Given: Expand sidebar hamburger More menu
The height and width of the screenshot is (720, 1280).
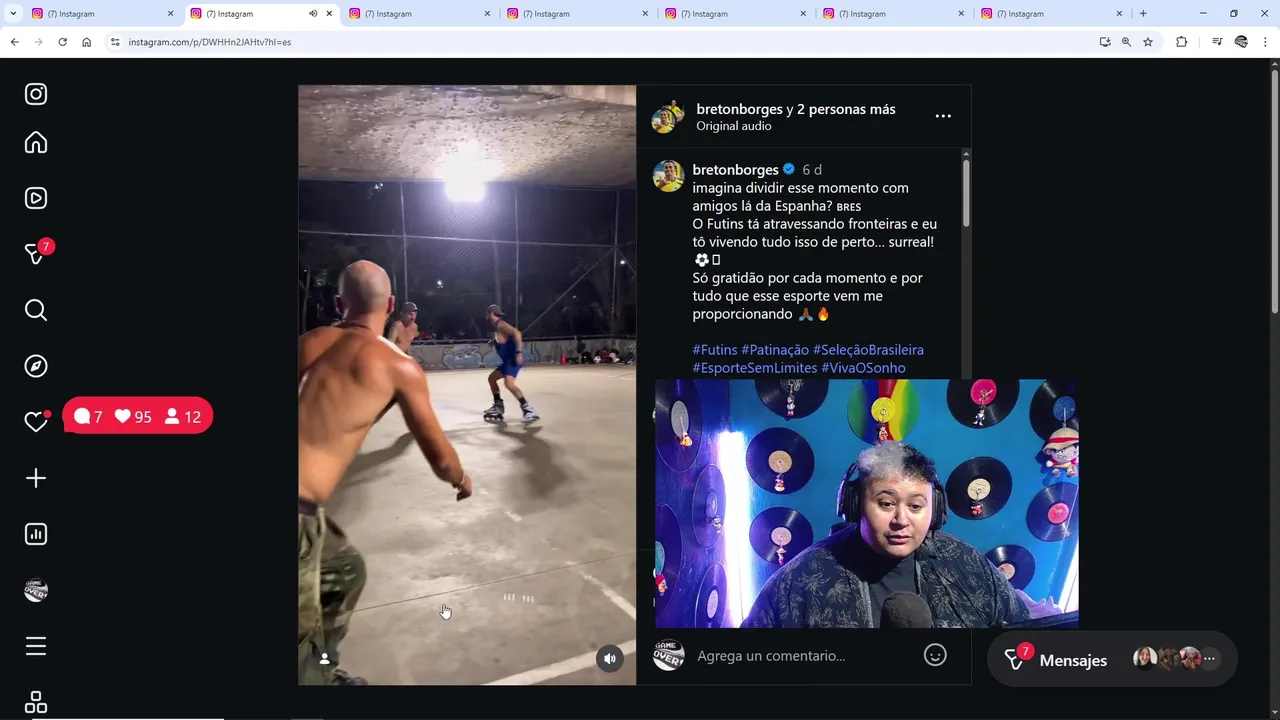Looking at the screenshot, I should 36,646.
